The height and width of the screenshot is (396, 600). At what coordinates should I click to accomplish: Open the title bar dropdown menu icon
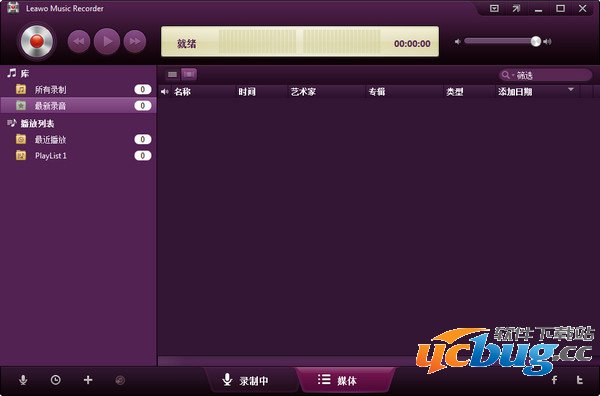(x=494, y=8)
